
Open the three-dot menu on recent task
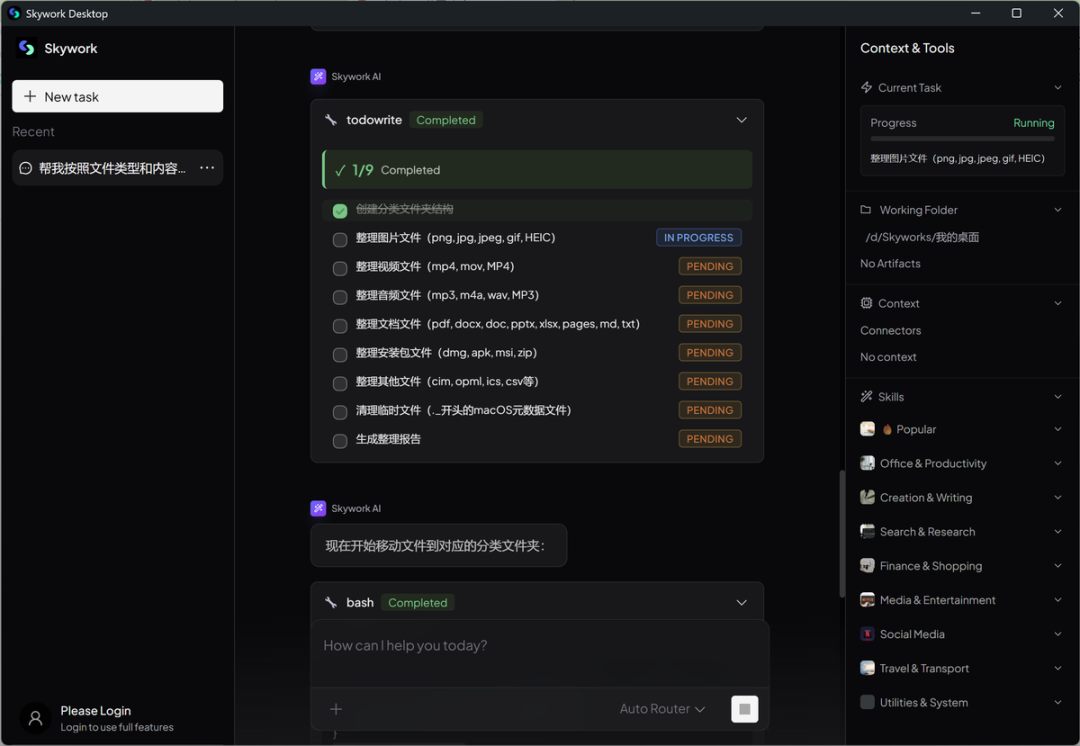tap(207, 168)
